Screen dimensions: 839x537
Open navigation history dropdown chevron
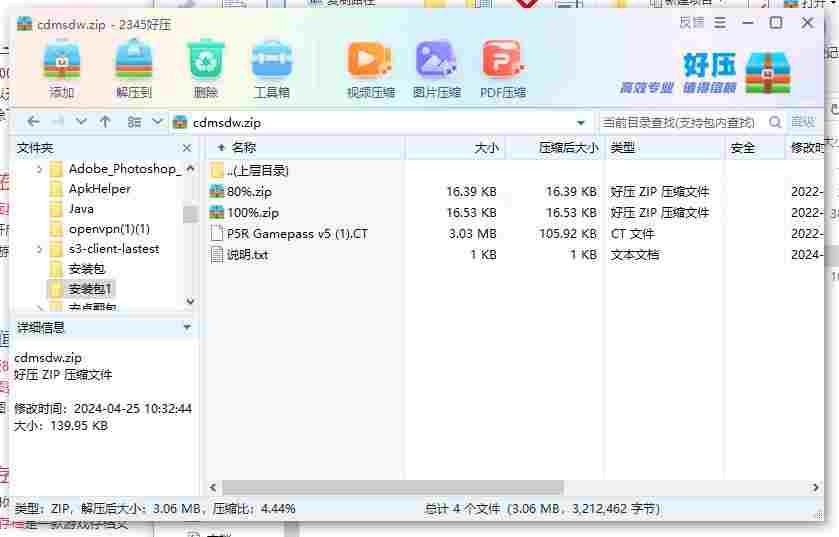pyautogui.click(x=81, y=122)
